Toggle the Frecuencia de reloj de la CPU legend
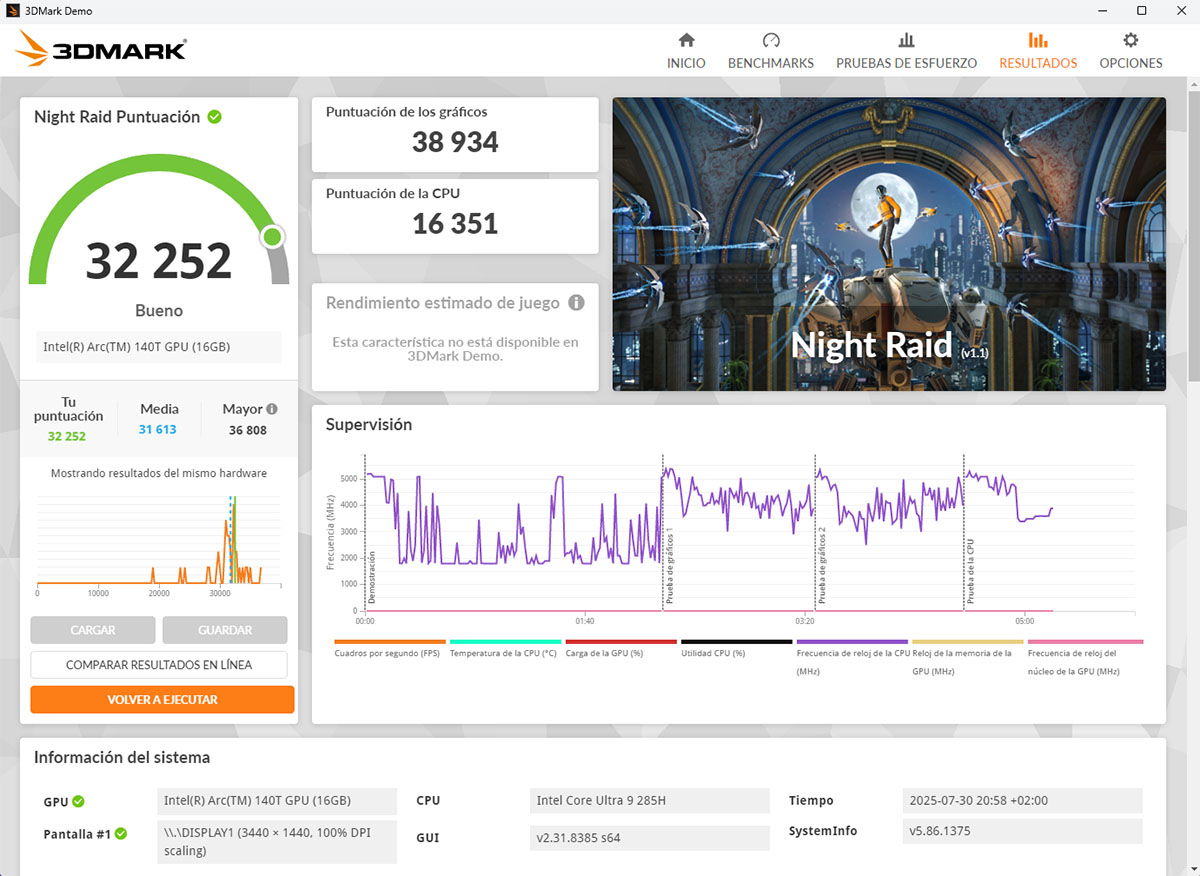Viewport: 1200px width, 876px height. (852, 657)
